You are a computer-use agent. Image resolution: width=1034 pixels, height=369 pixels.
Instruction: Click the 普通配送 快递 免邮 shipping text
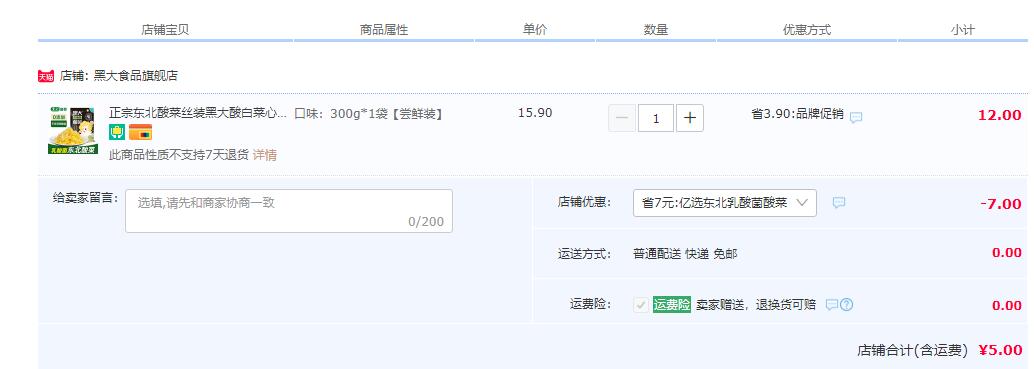pos(685,254)
